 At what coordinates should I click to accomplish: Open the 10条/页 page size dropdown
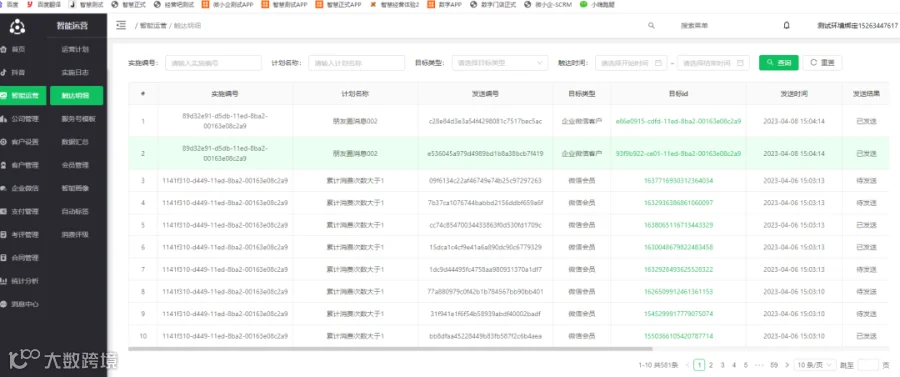(x=815, y=365)
